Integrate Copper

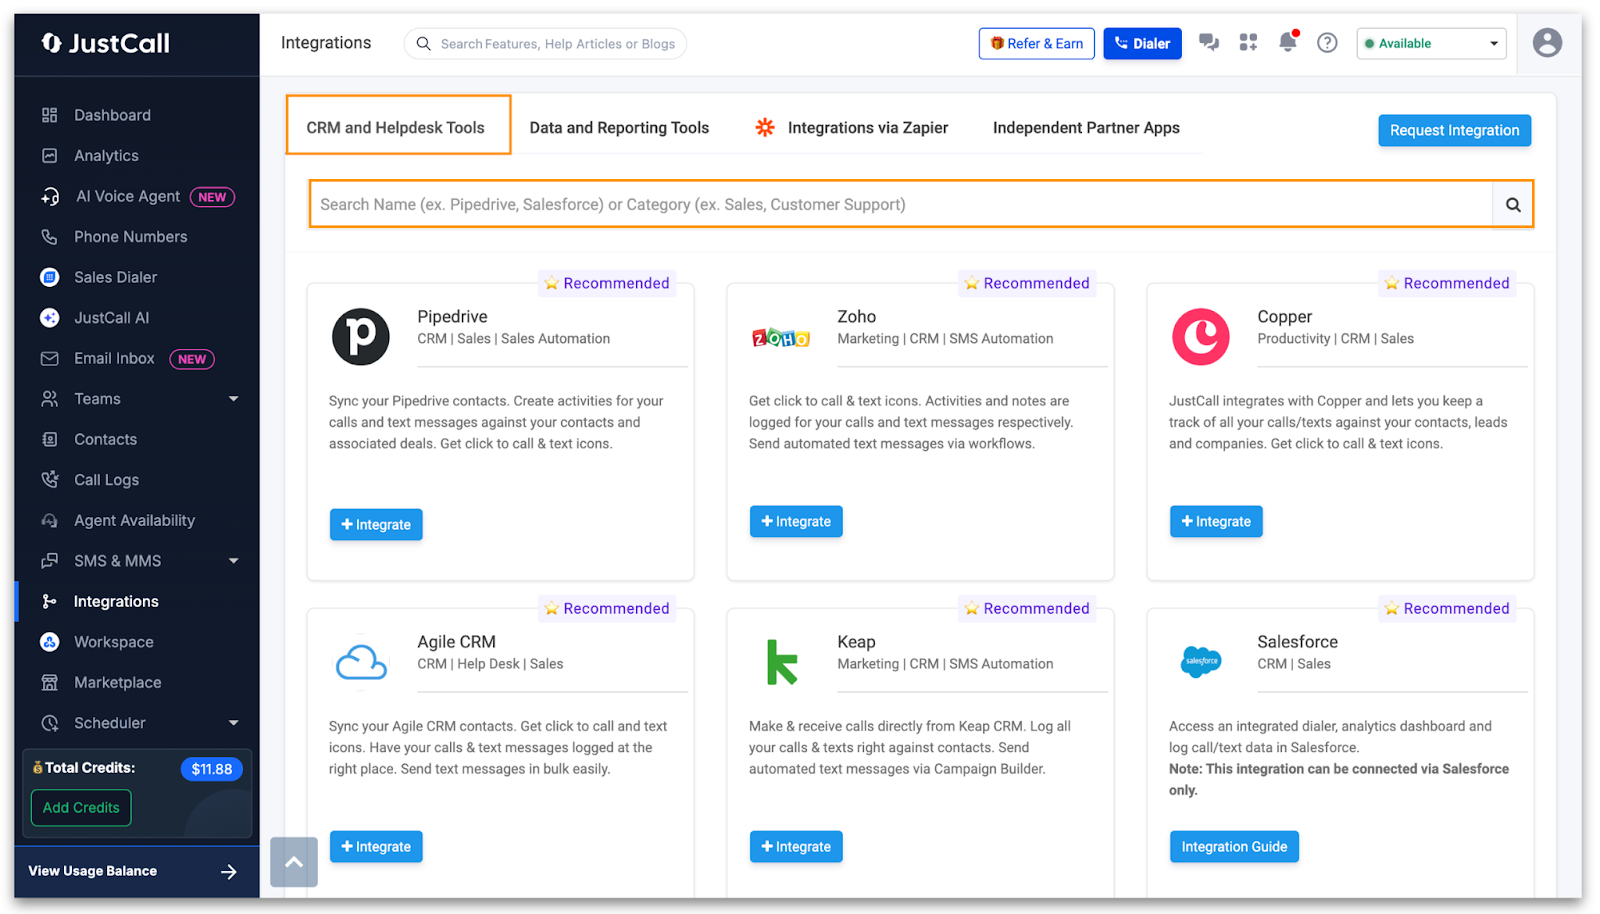[1216, 521]
